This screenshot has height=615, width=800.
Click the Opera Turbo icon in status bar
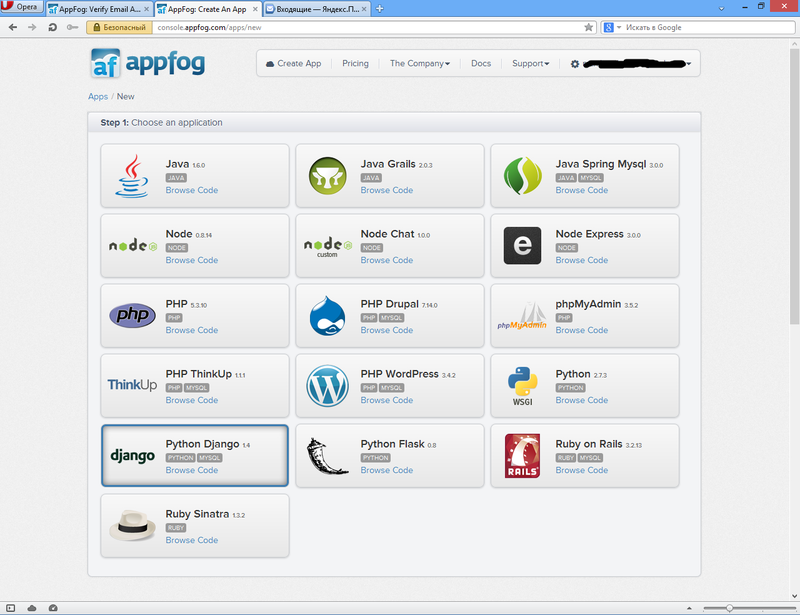(x=53, y=608)
